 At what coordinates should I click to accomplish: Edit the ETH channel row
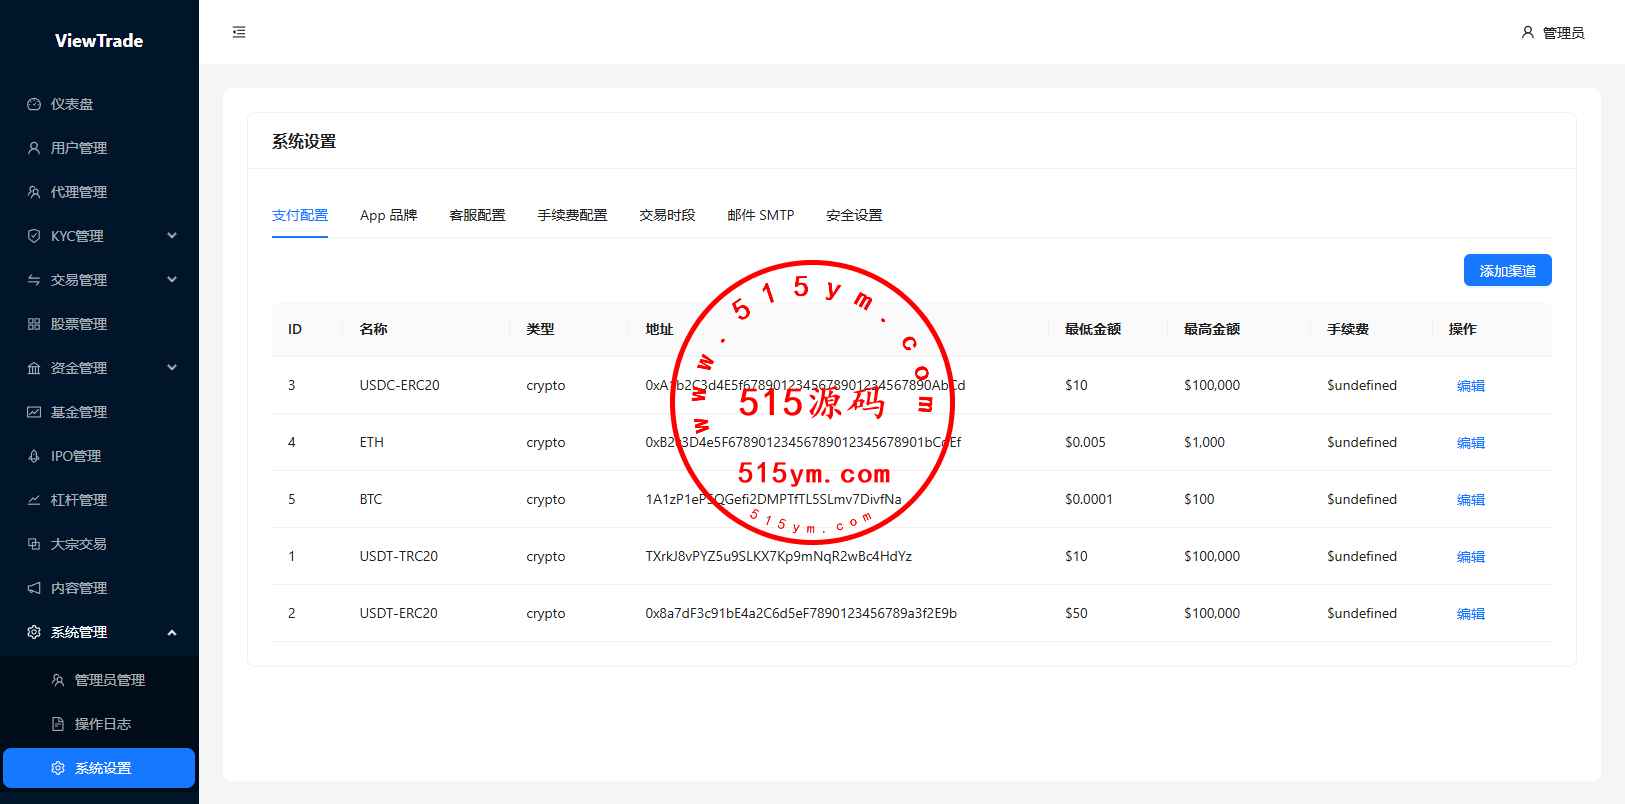tap(1471, 443)
